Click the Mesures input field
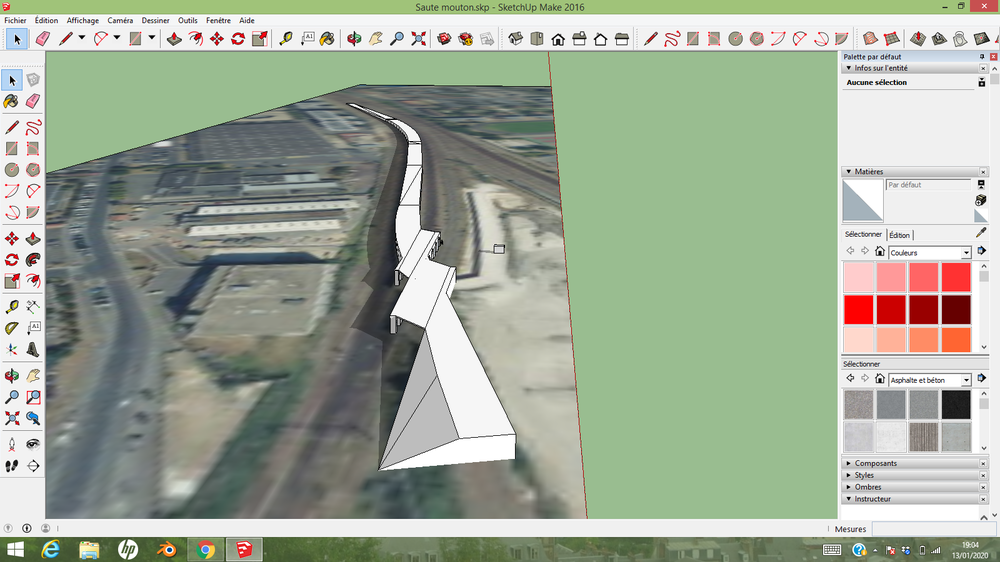 (933, 529)
